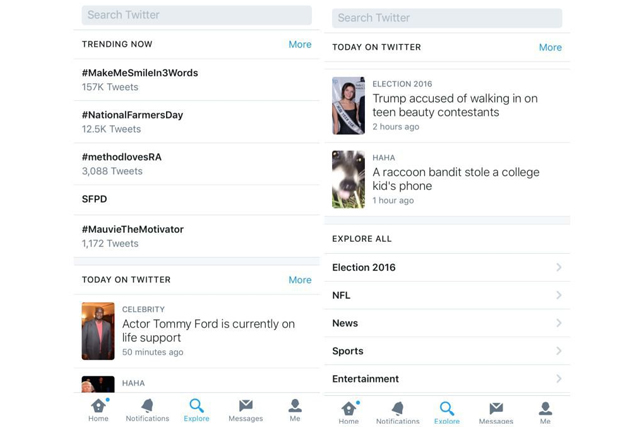Open Notifications bell in right screen
642x427 pixels.
[398, 408]
